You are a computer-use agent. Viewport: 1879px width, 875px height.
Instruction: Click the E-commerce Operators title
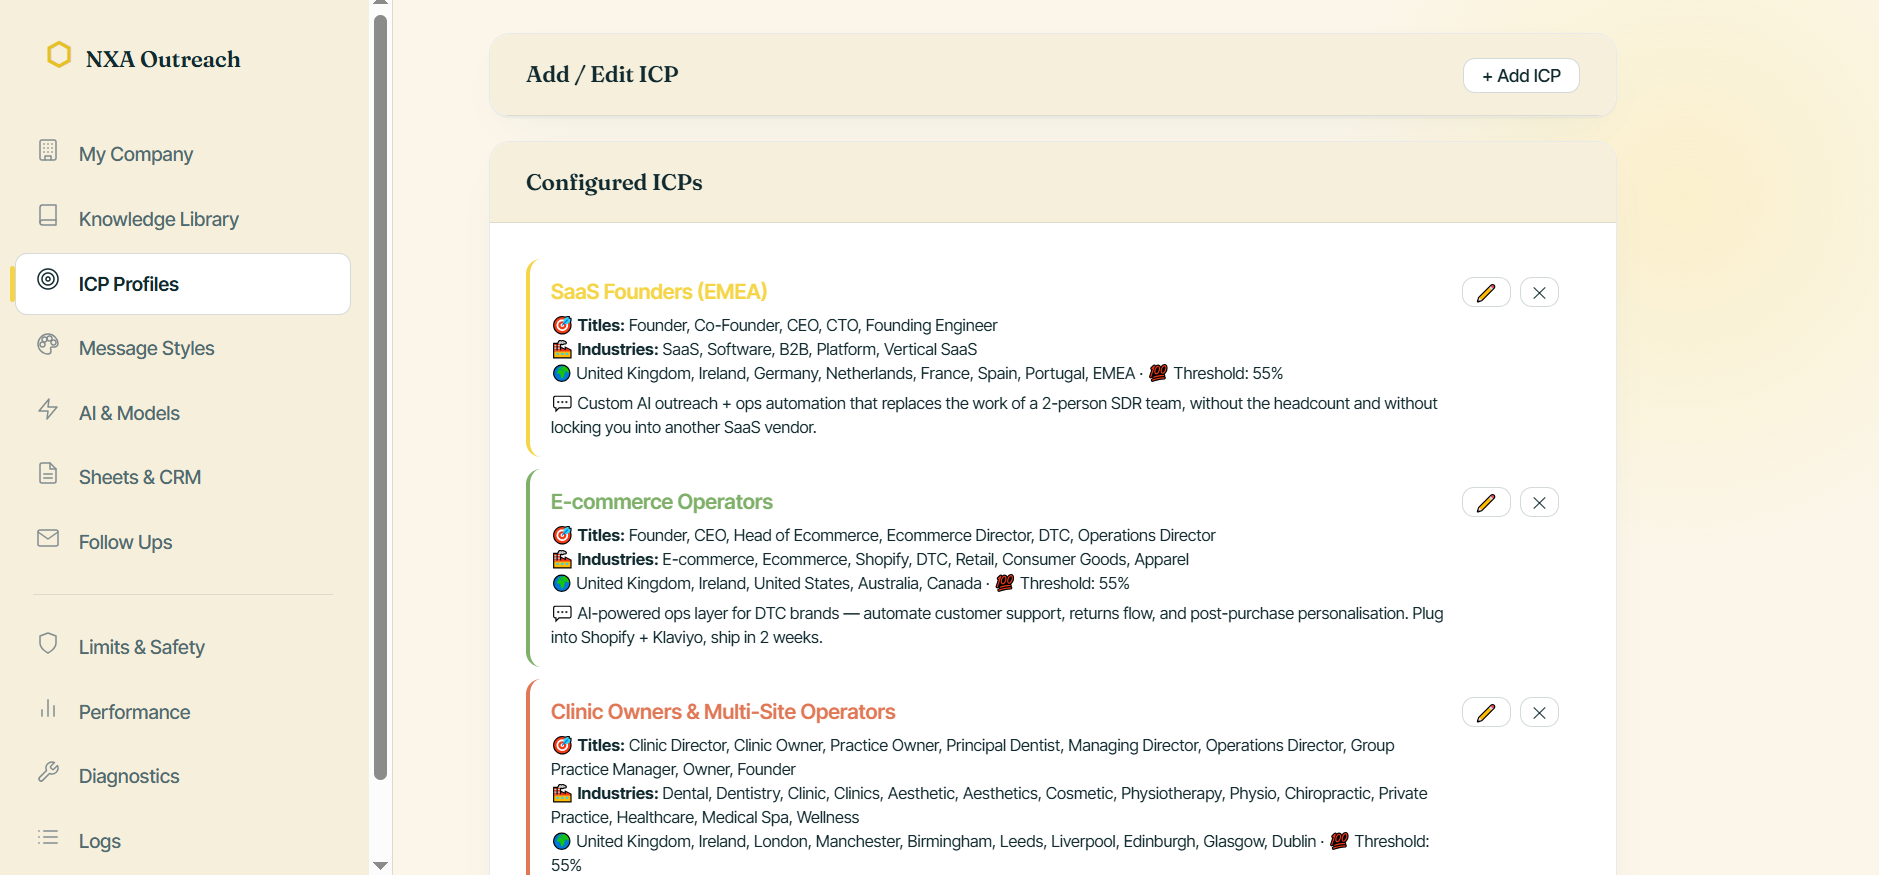pos(661,502)
